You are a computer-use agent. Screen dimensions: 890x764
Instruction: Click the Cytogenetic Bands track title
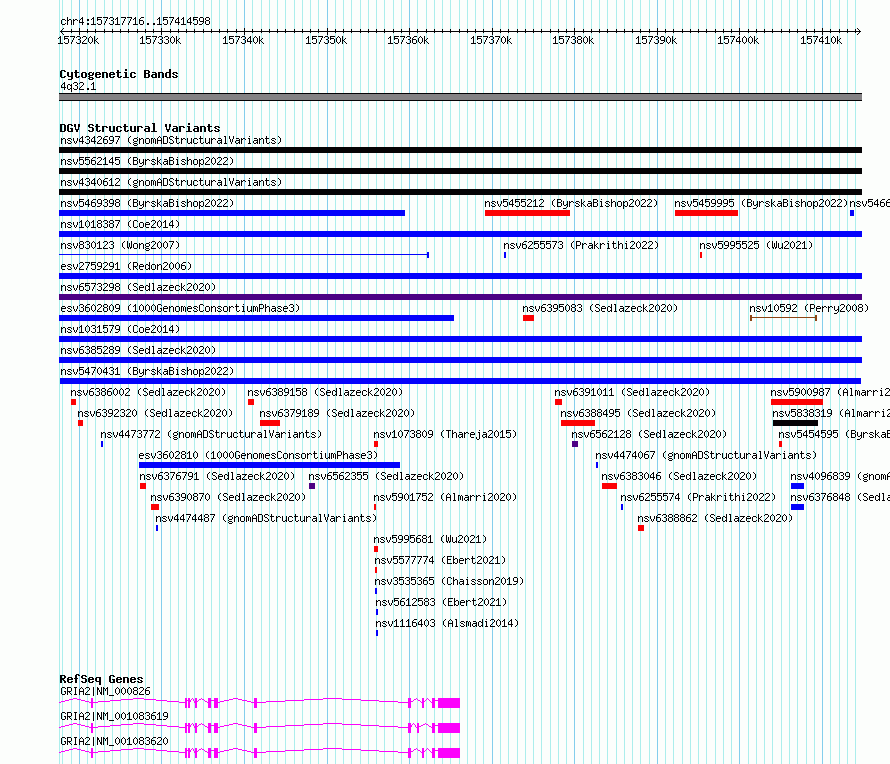pyautogui.click(x=119, y=74)
